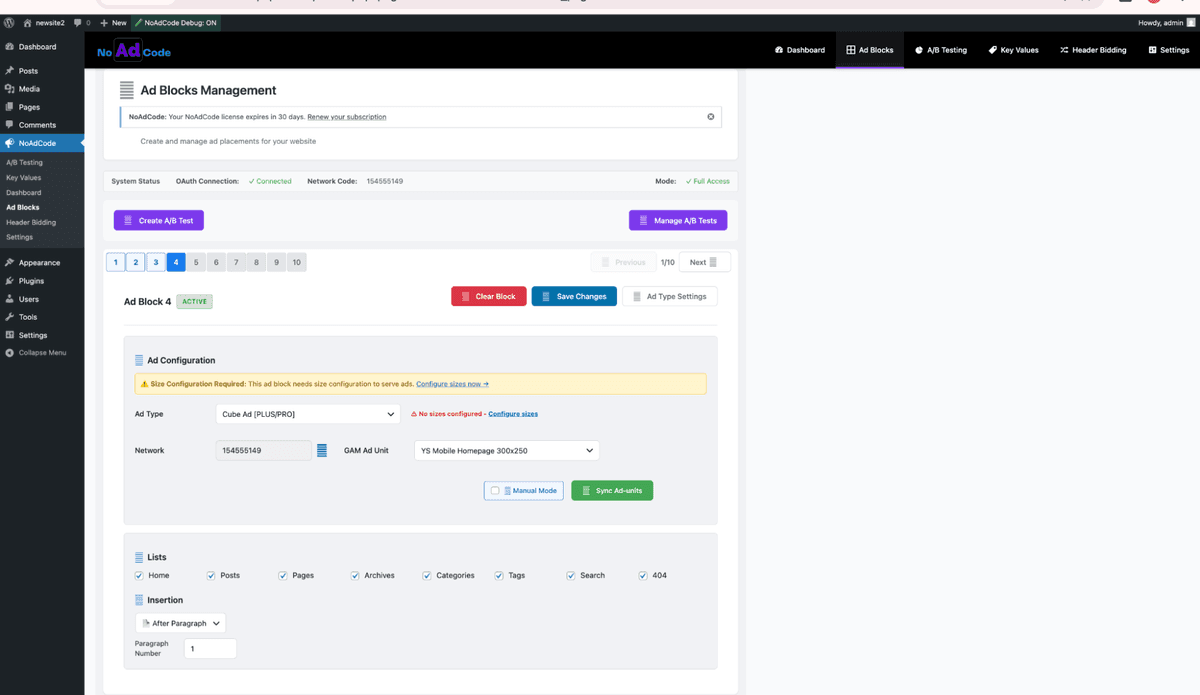1200x695 pixels.
Task: Click the Sync Ad-units button
Action: [x=611, y=490]
